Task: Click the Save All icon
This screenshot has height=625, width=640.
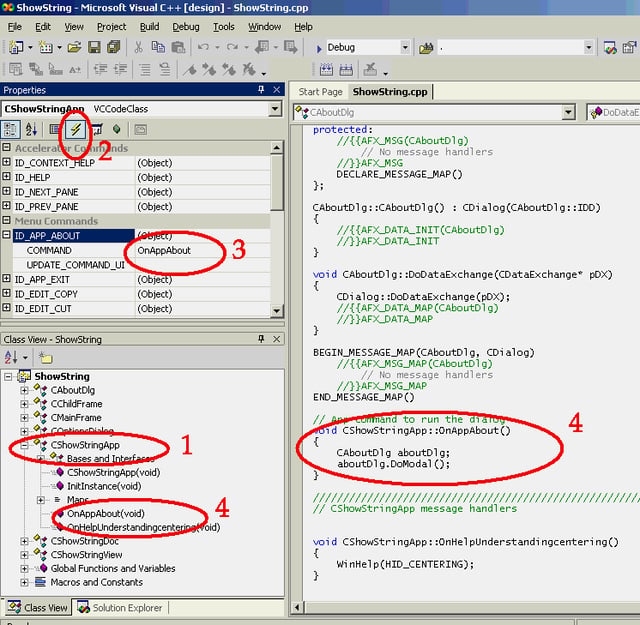Action: [113, 47]
